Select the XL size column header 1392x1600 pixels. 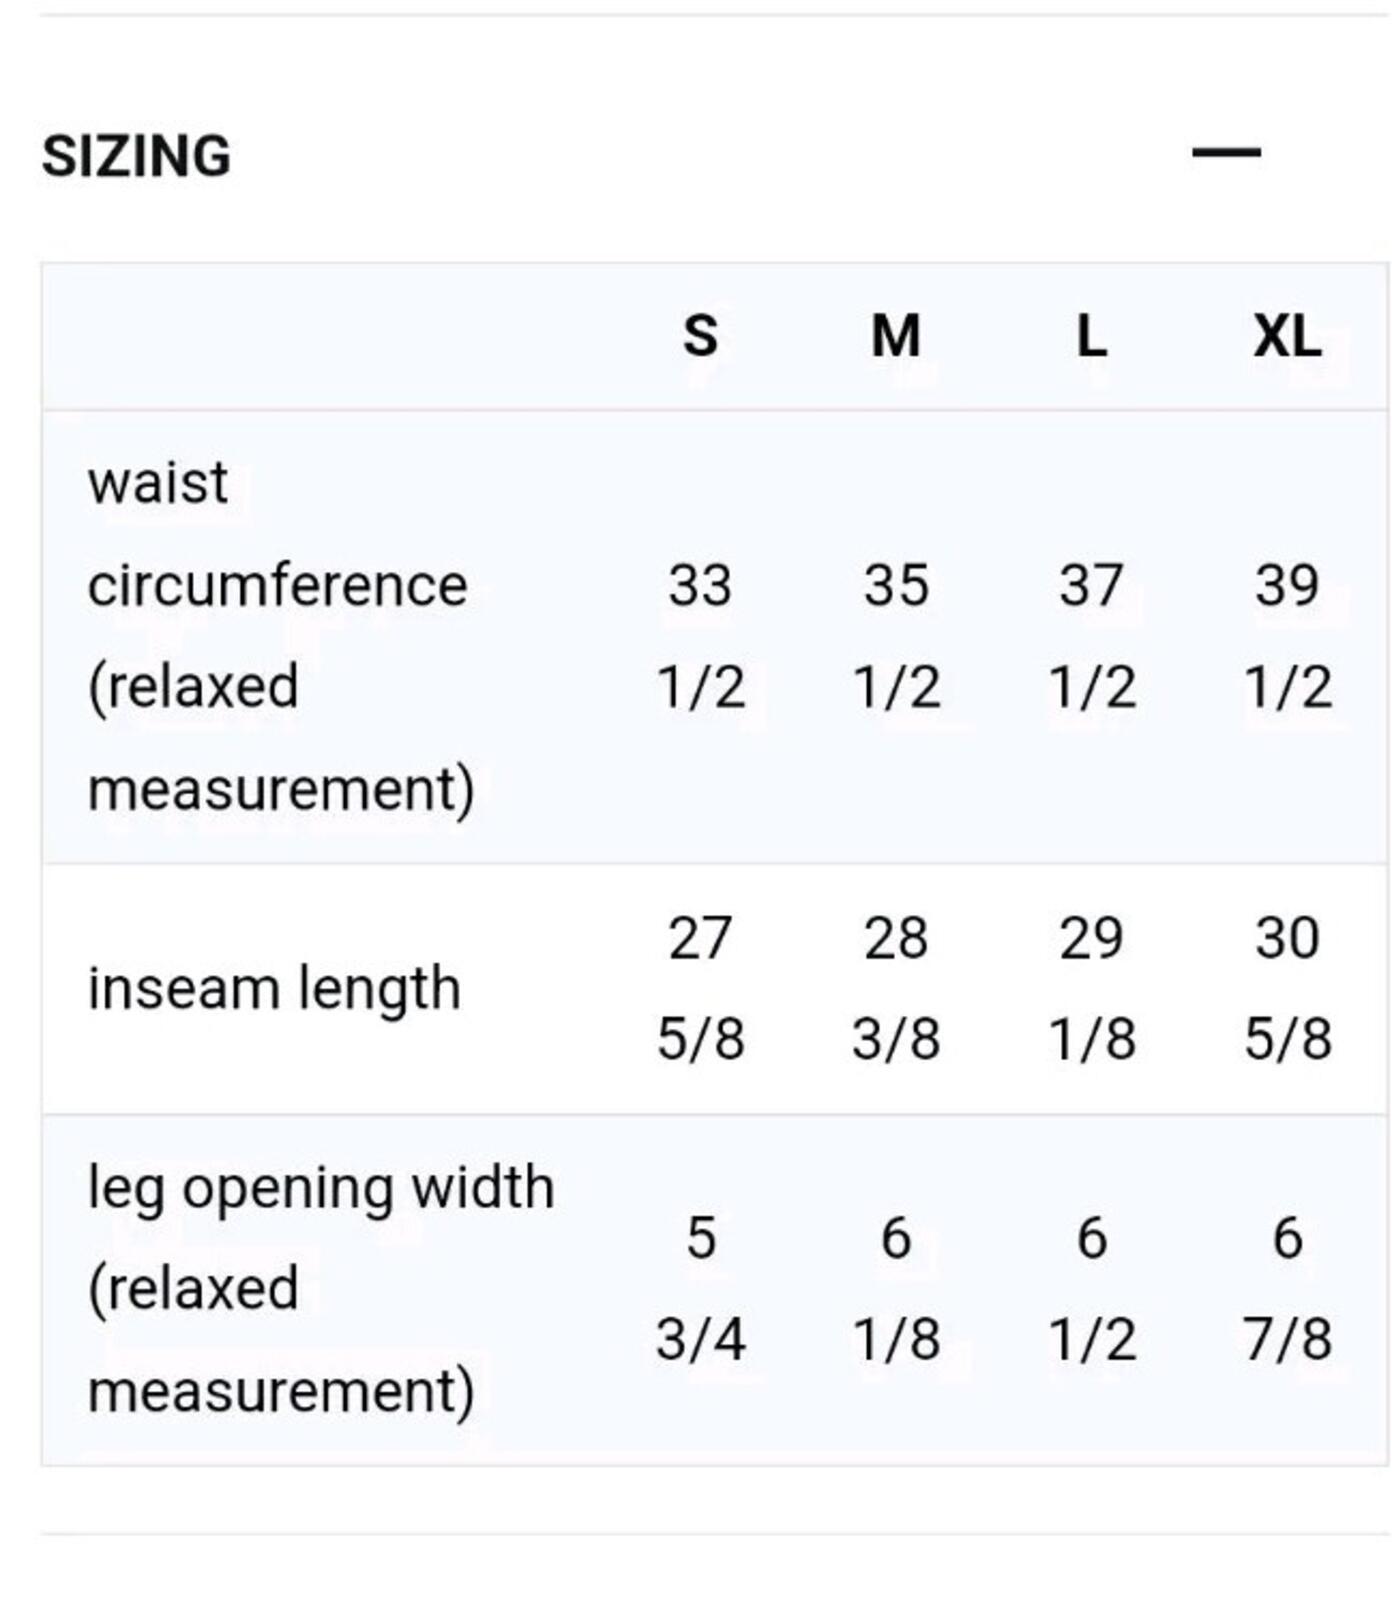click(x=1287, y=335)
